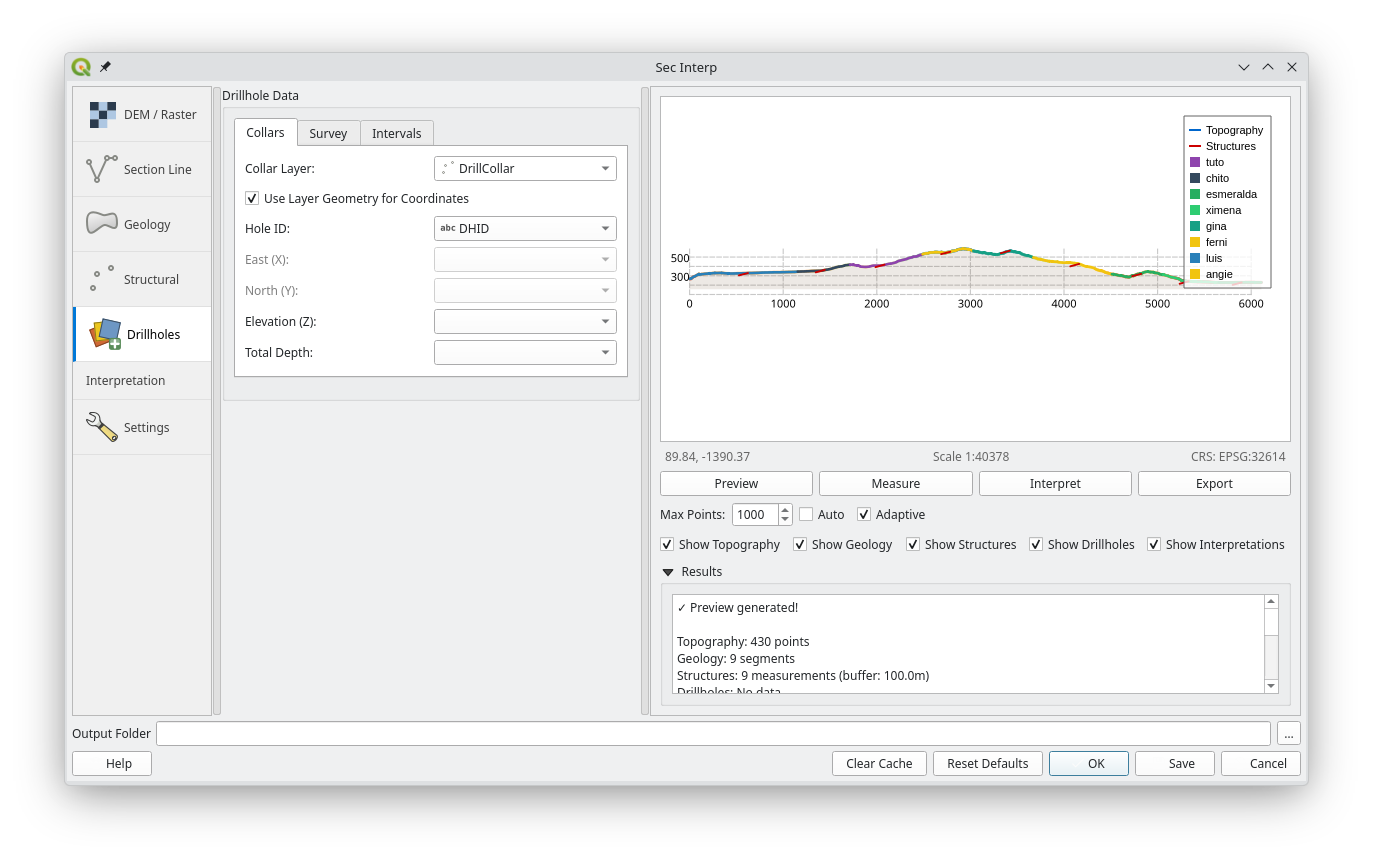The height and width of the screenshot is (862, 1373).
Task: Switch to the Survey tab
Action: 328,133
